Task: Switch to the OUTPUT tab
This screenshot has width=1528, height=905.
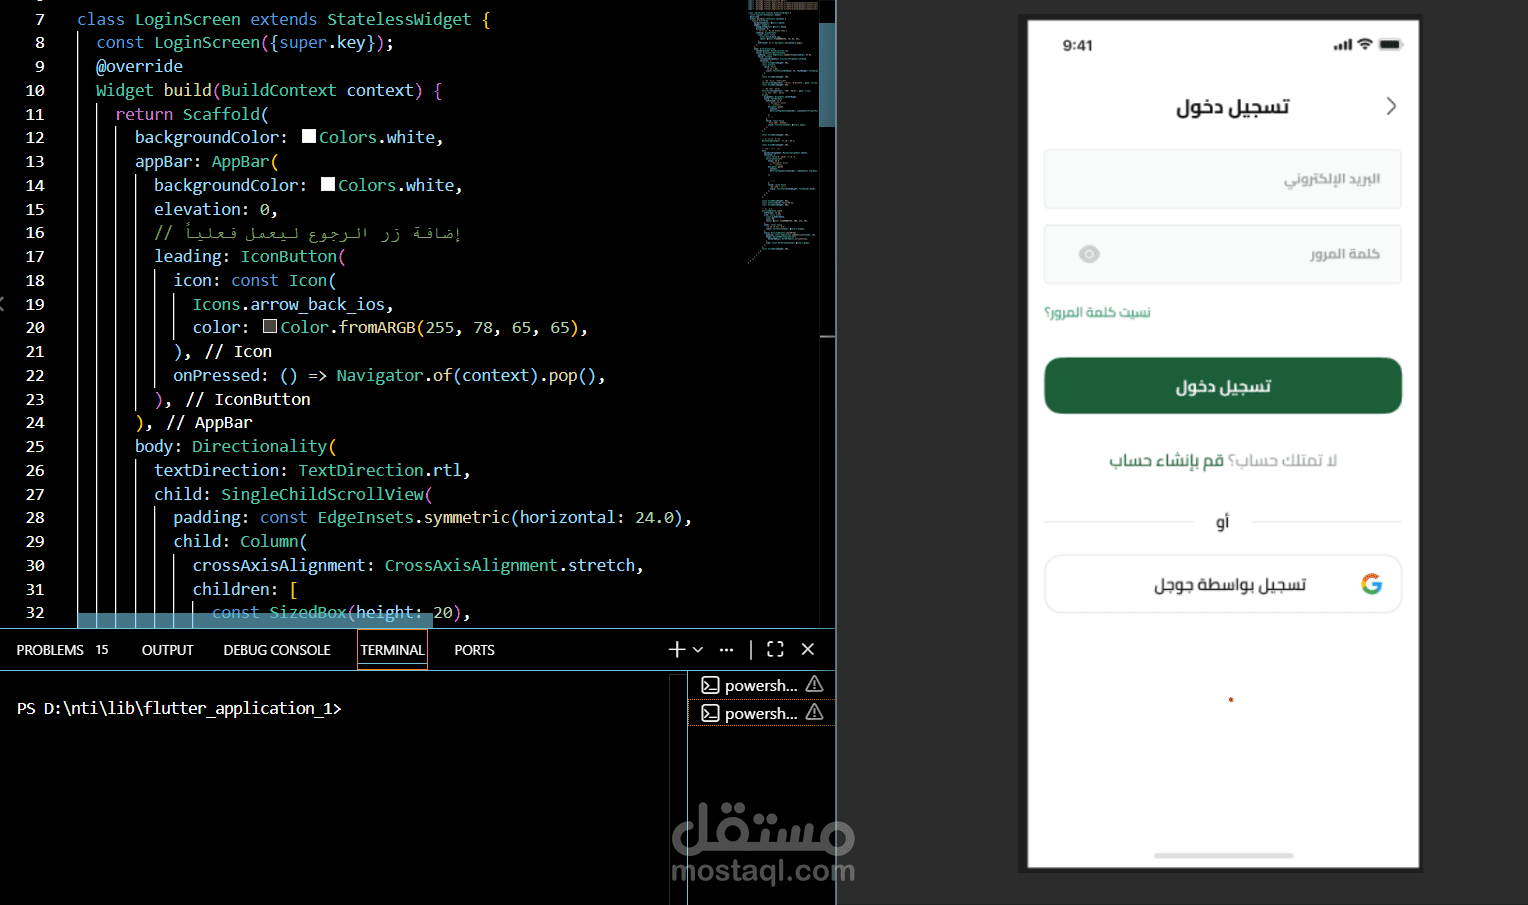Action: pos(167,650)
